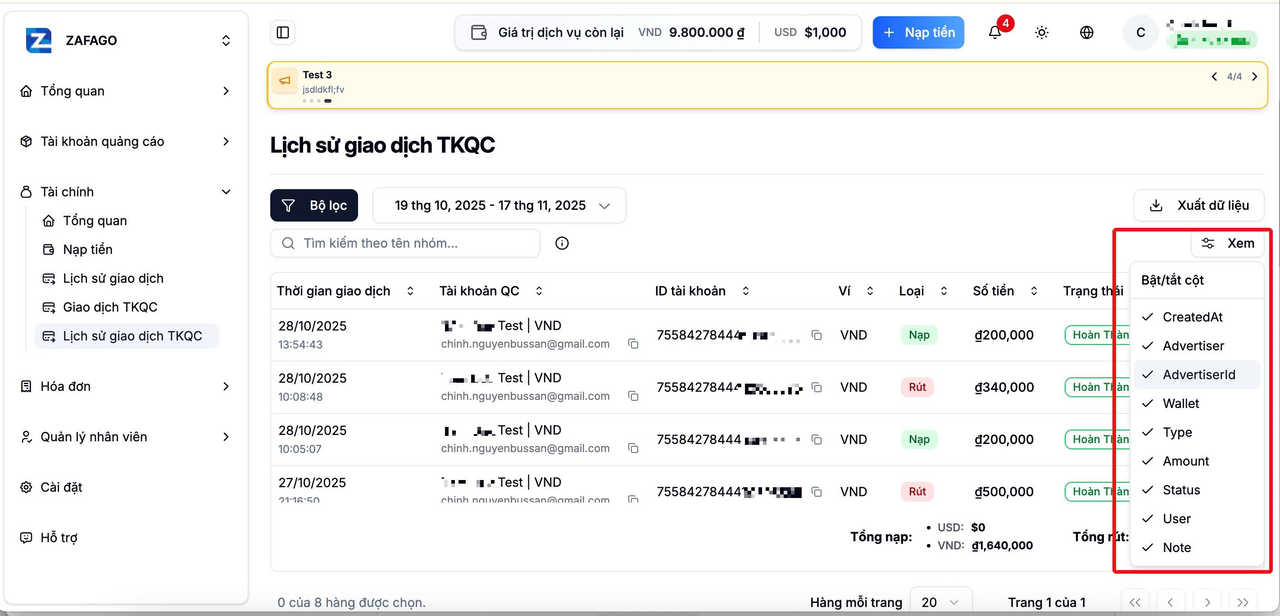
Task: Copy account ID in 10:05:07 row
Action: click(817, 439)
